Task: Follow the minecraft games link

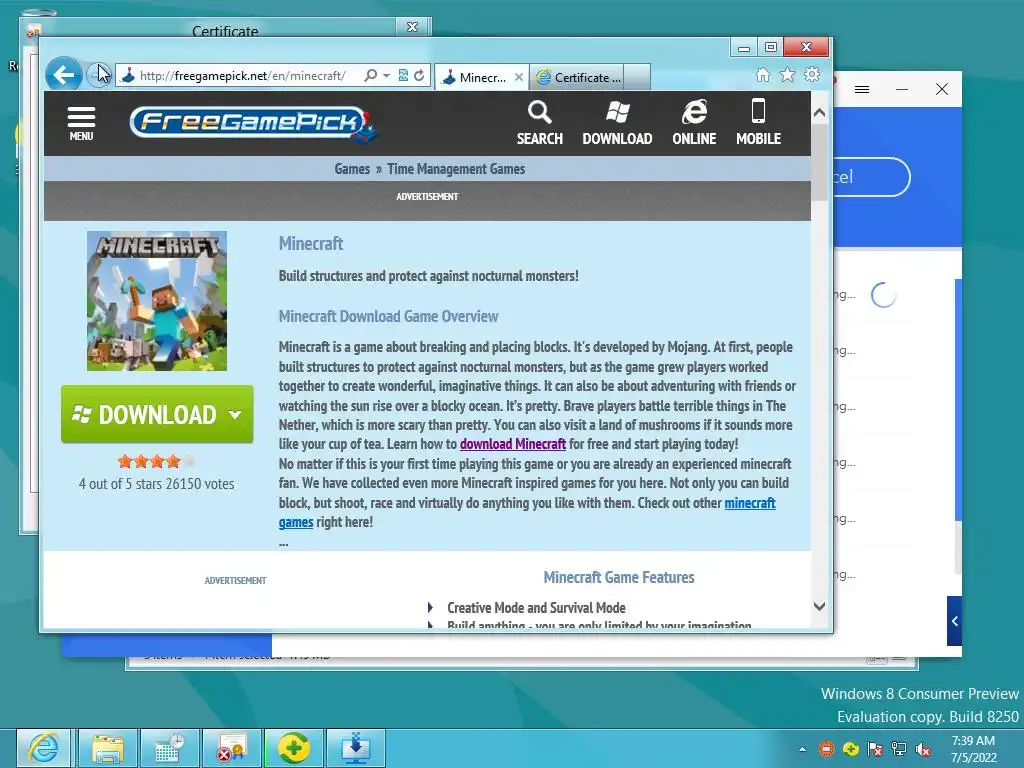Action: pyautogui.click(x=750, y=503)
